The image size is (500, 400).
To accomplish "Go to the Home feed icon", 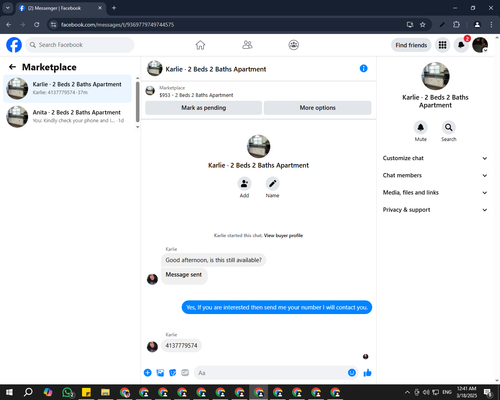I will coord(200,45).
